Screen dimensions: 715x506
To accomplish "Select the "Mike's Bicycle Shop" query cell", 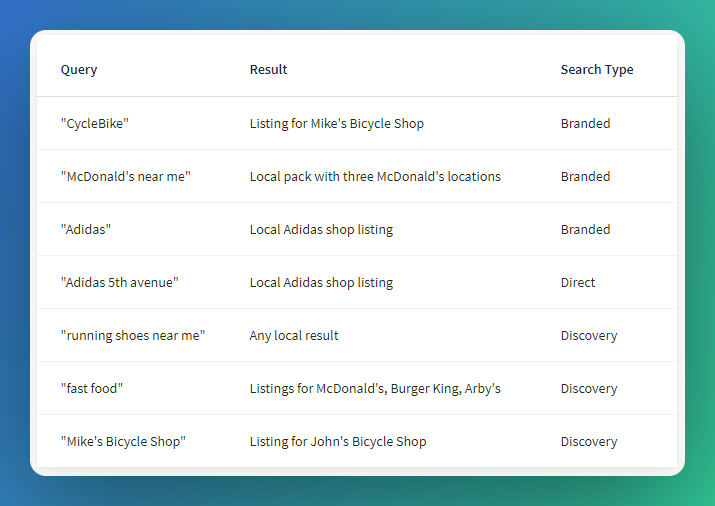I will (123, 441).
